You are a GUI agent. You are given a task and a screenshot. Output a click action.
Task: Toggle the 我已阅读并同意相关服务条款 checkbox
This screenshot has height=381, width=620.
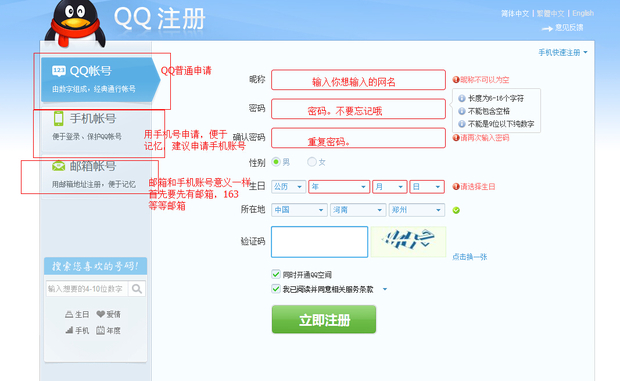(x=276, y=289)
